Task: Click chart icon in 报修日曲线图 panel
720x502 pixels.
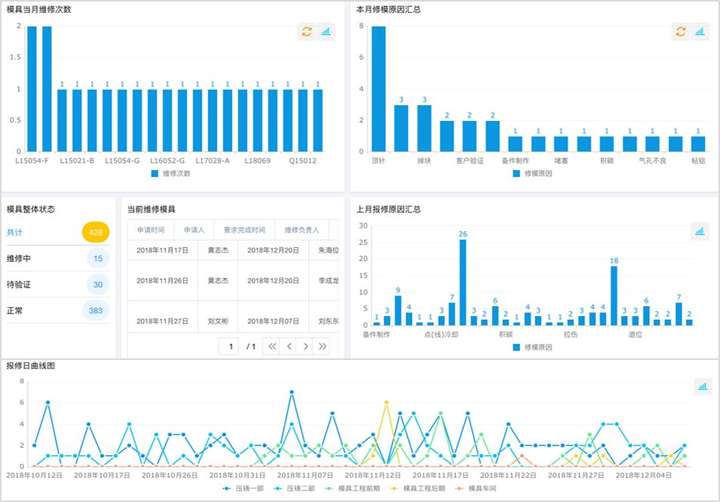Action: [703, 386]
